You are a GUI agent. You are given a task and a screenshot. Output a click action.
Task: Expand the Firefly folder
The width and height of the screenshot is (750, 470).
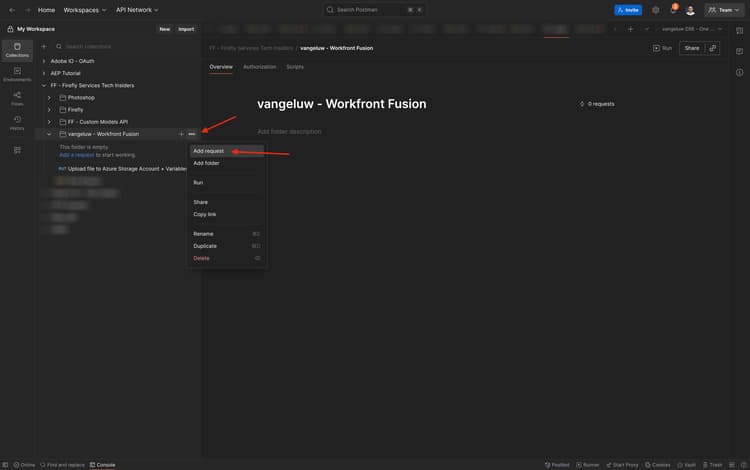click(49, 110)
